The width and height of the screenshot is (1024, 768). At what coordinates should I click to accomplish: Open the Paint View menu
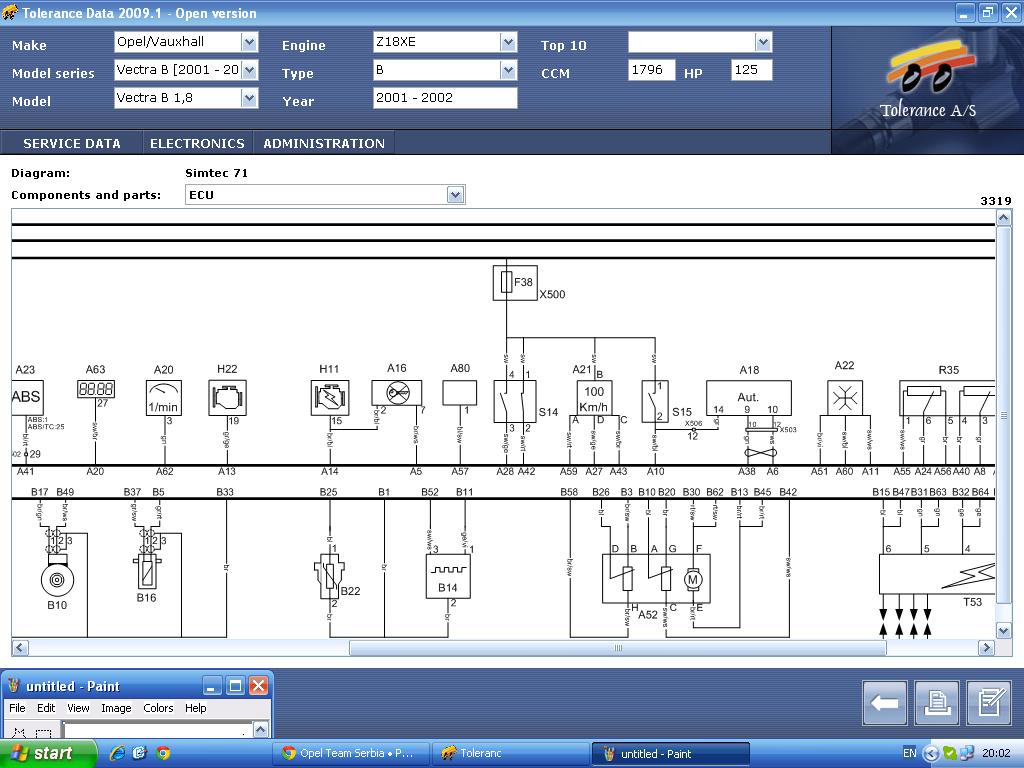[78, 708]
